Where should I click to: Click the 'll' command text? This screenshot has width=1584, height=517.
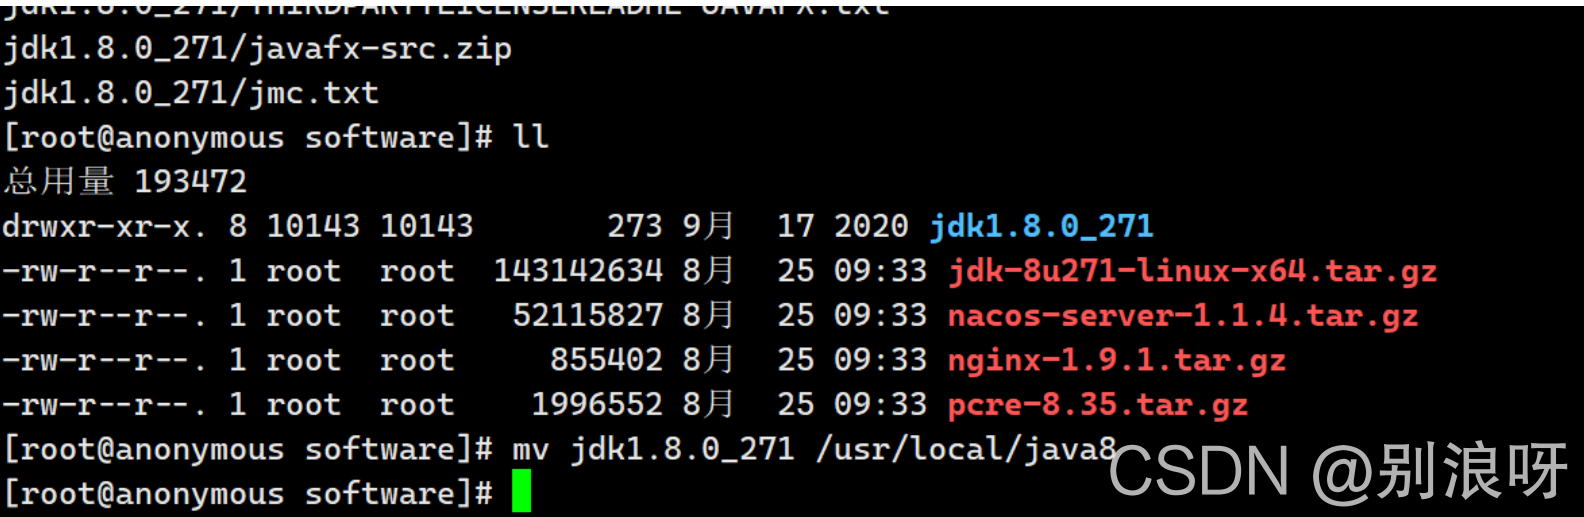pyautogui.click(x=530, y=136)
